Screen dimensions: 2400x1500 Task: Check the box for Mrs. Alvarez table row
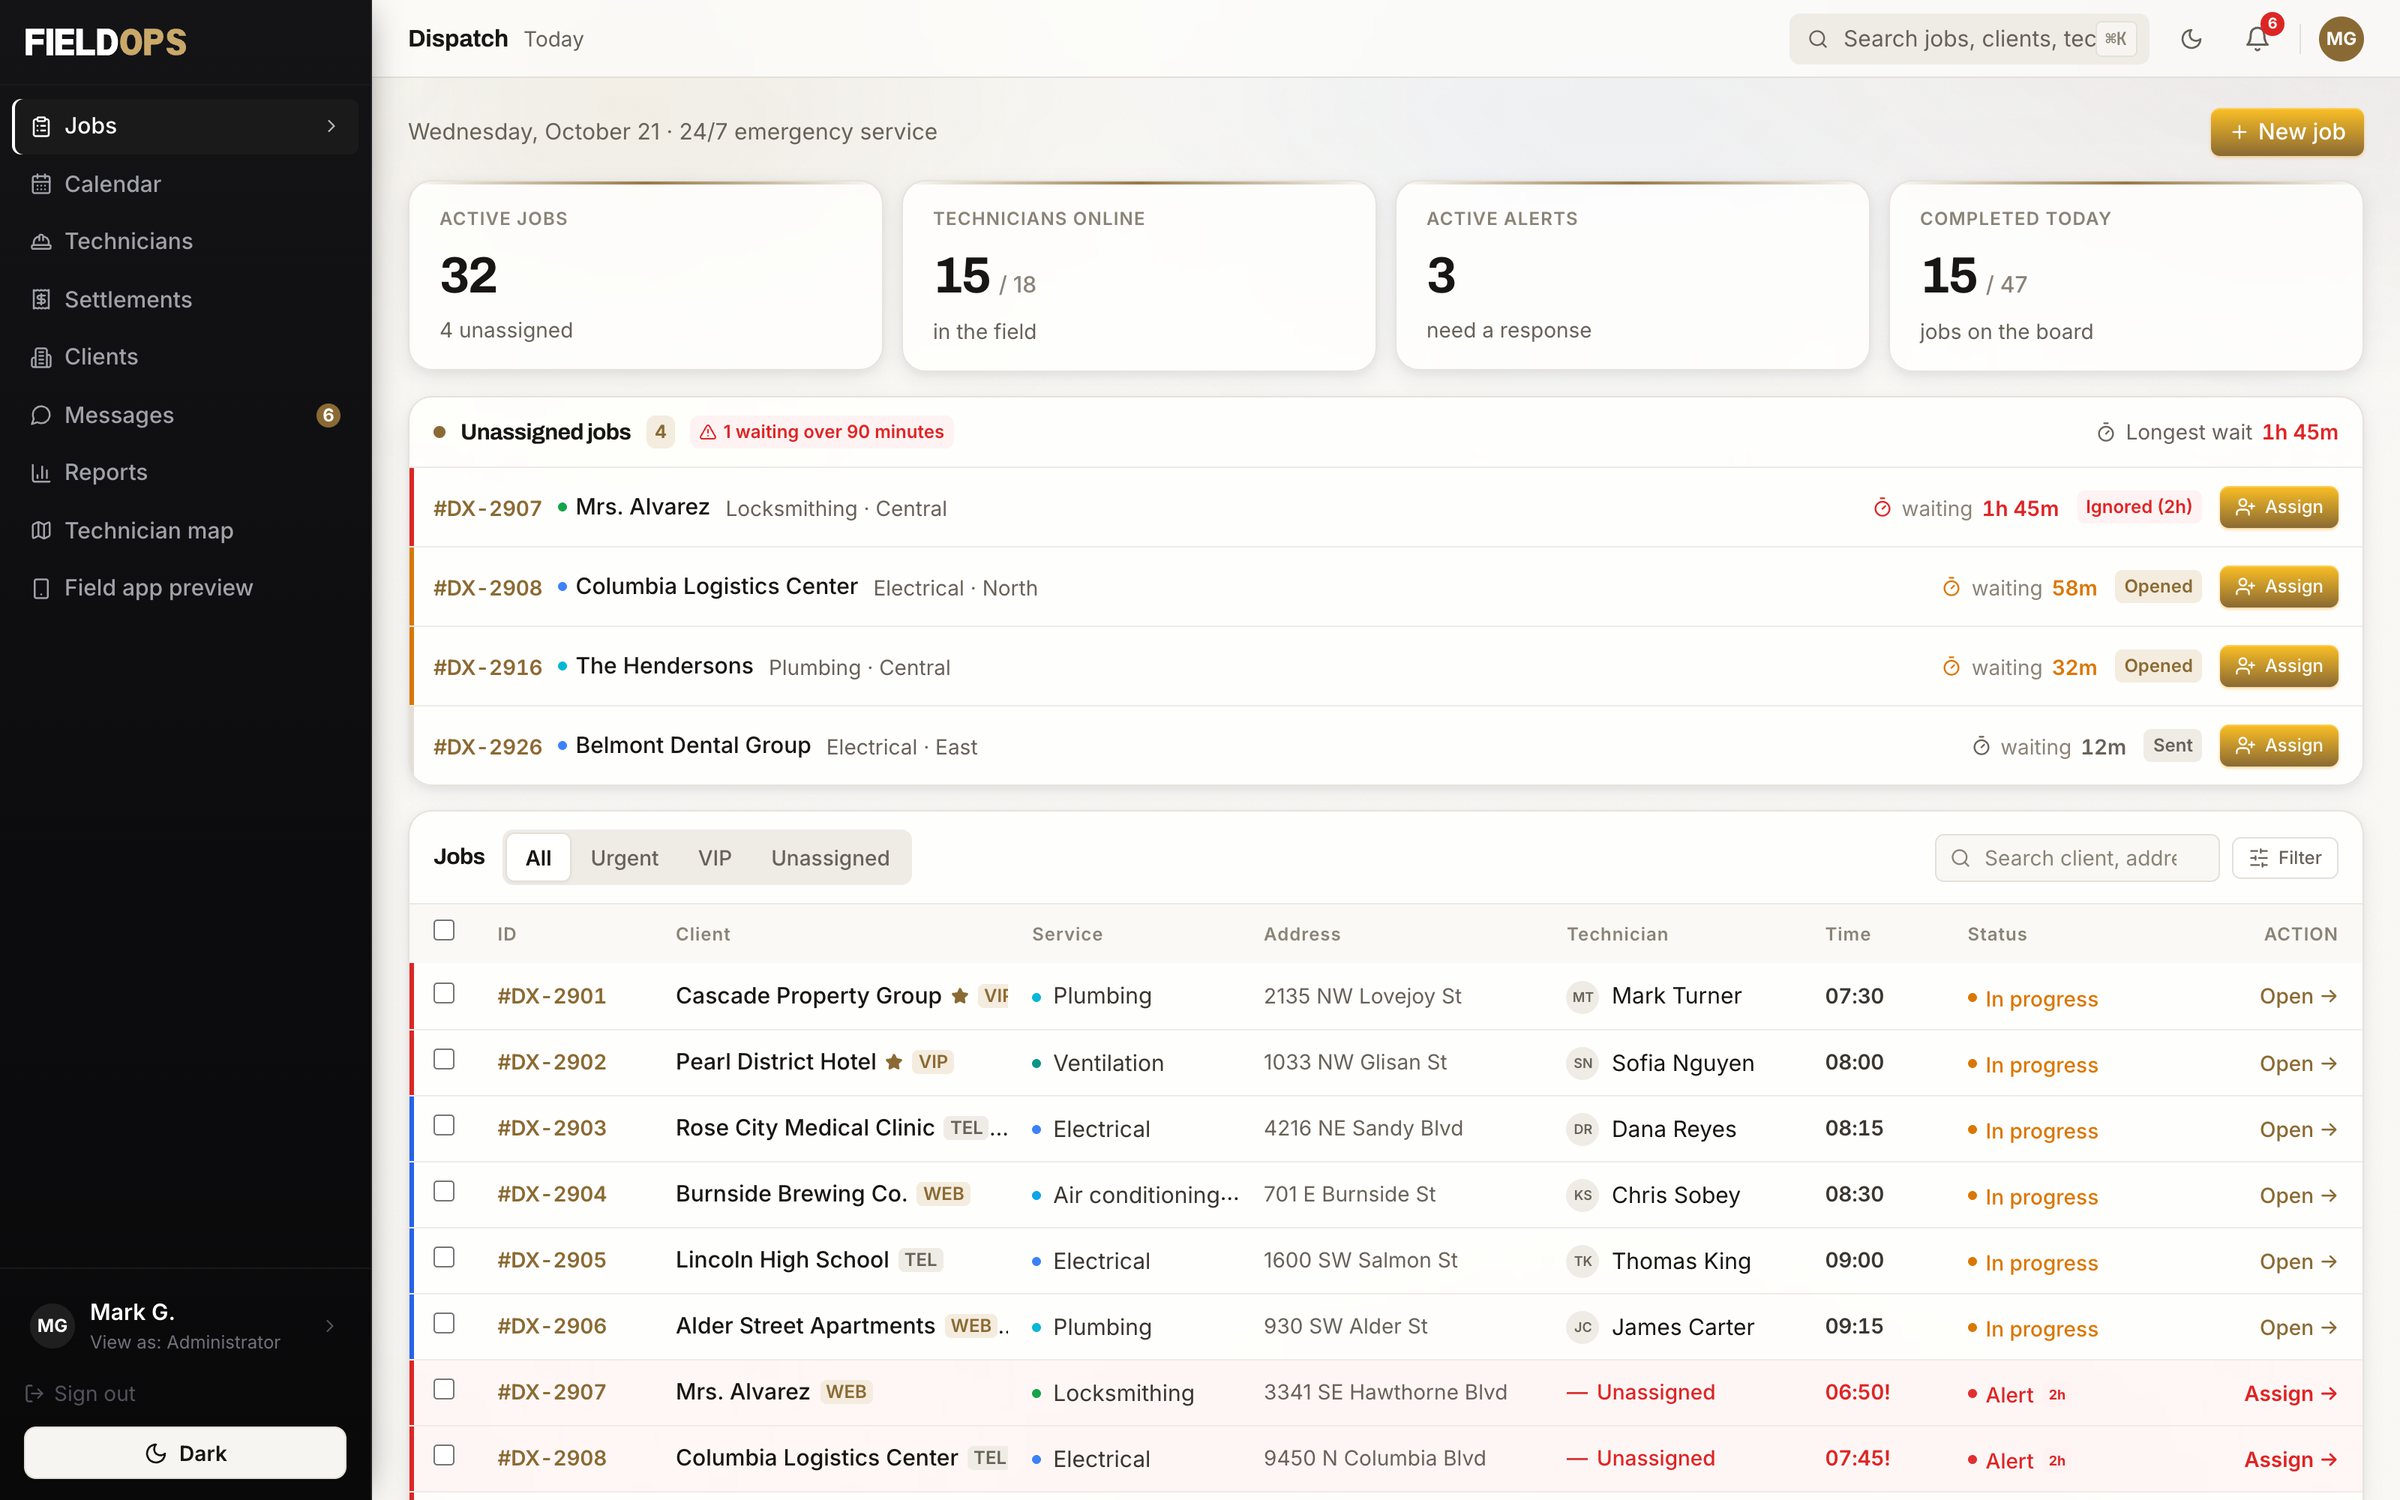pos(444,1390)
